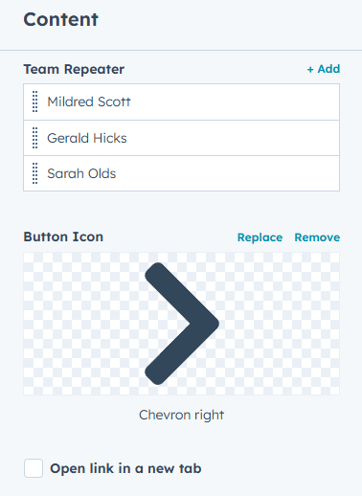362x496 pixels.
Task: Click the Open link in a new tab label
Action: pos(126,468)
